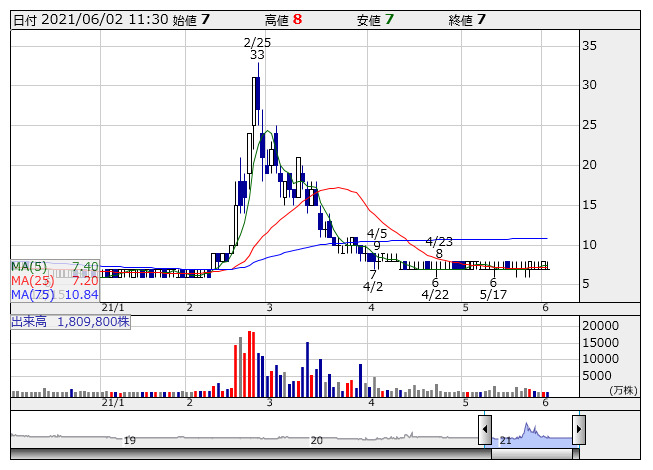
Task: Click the left range handle arrow
Action: (x=484, y=431)
